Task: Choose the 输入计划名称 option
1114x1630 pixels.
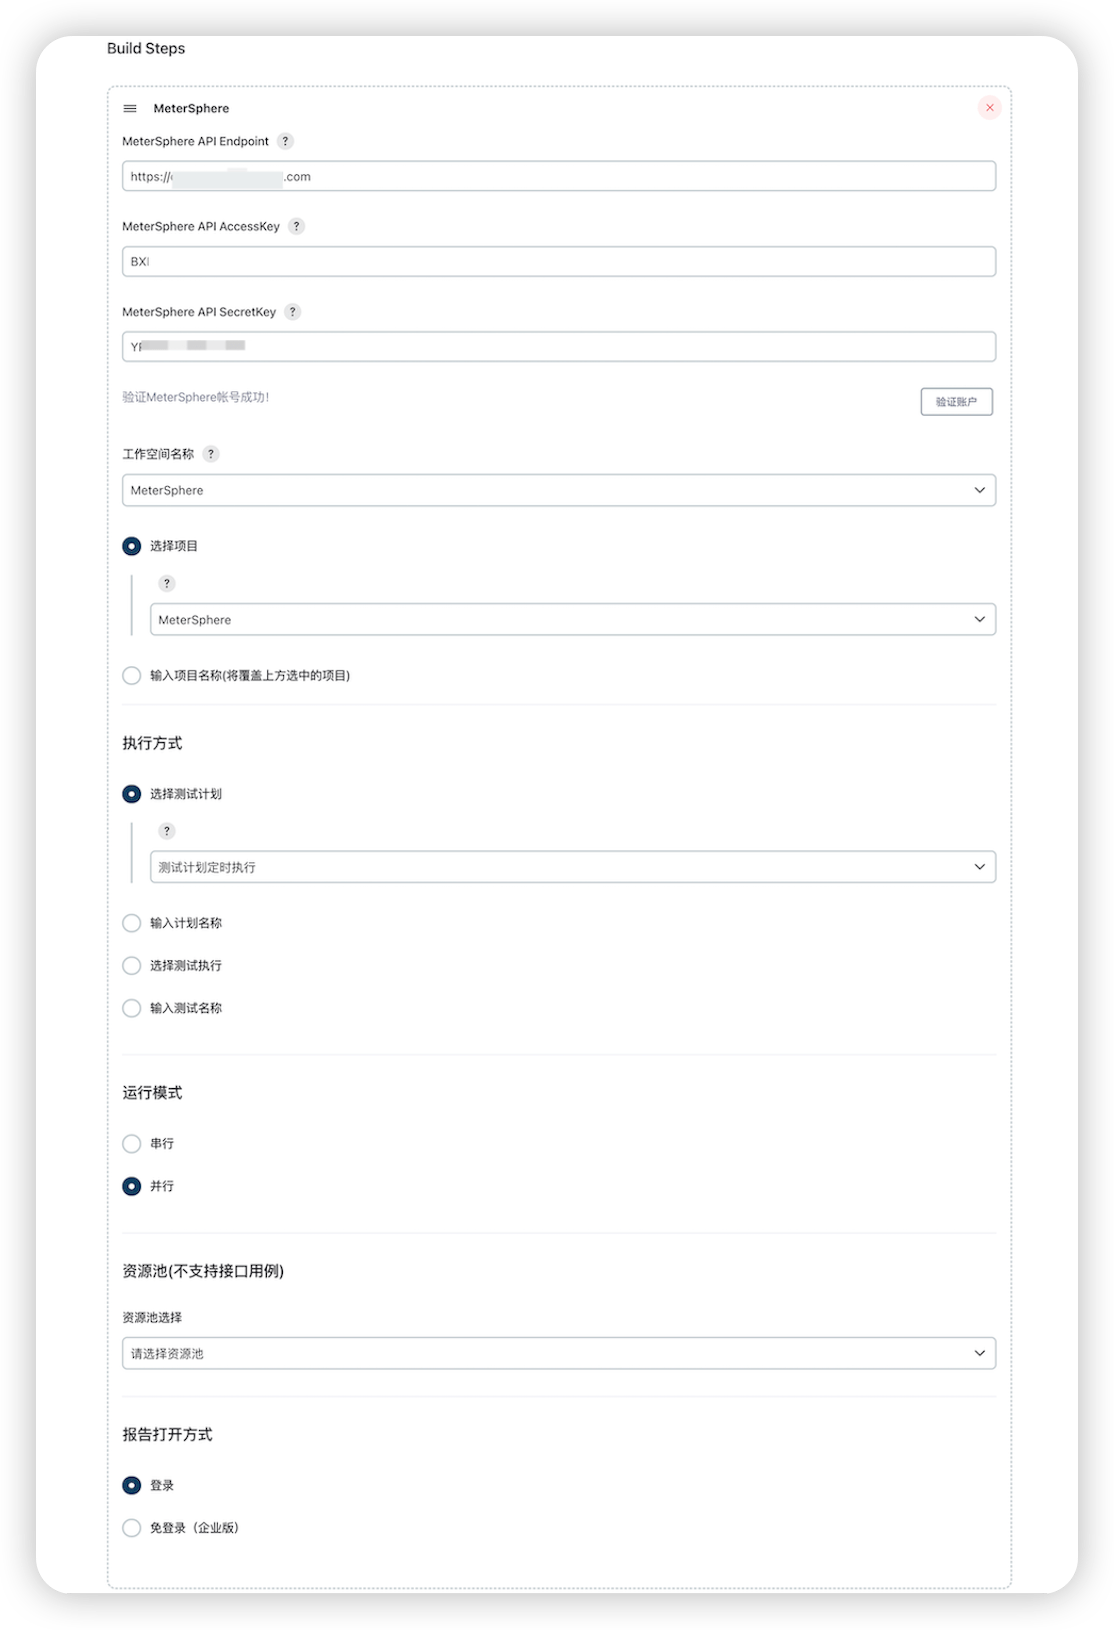Action: pos(131,923)
